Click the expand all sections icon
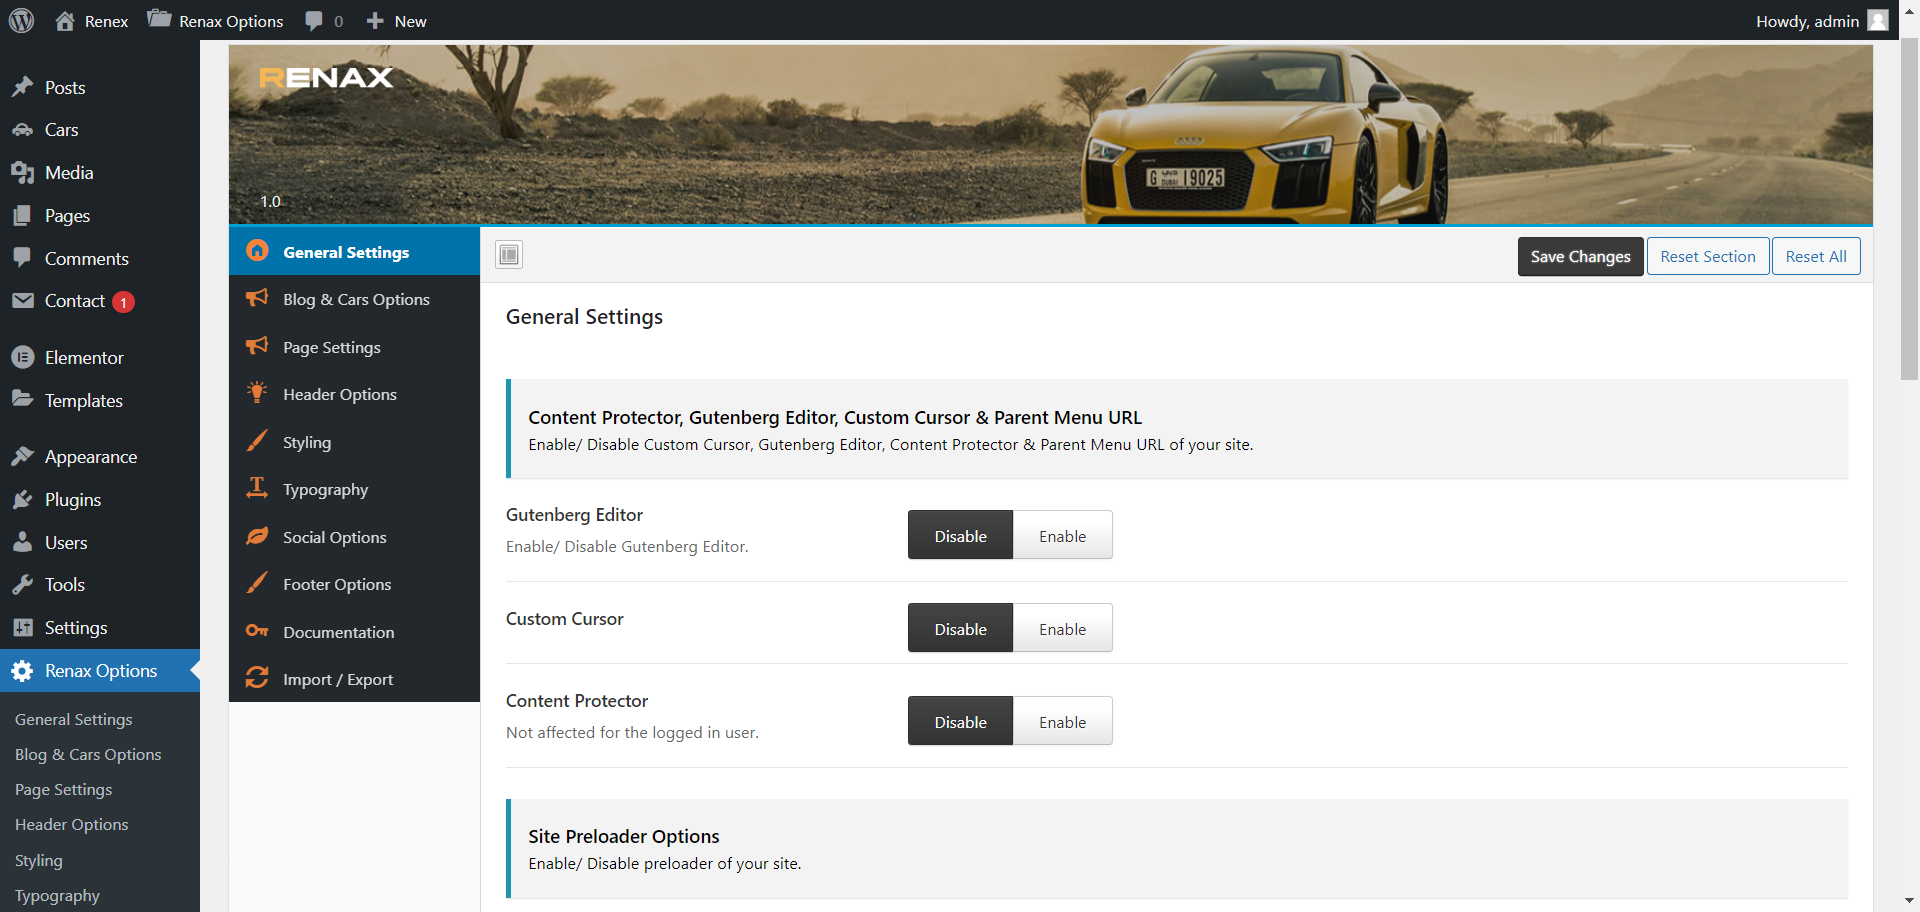Image resolution: width=1920 pixels, height=912 pixels. click(x=509, y=255)
